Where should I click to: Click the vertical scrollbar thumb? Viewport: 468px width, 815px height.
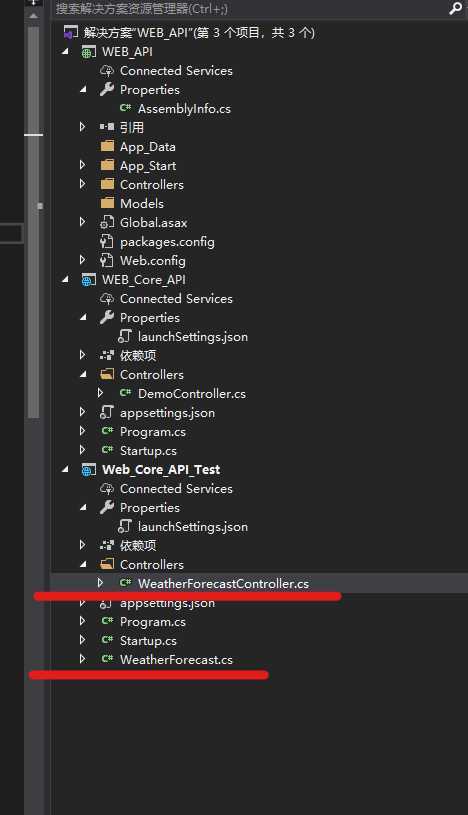click(33, 222)
